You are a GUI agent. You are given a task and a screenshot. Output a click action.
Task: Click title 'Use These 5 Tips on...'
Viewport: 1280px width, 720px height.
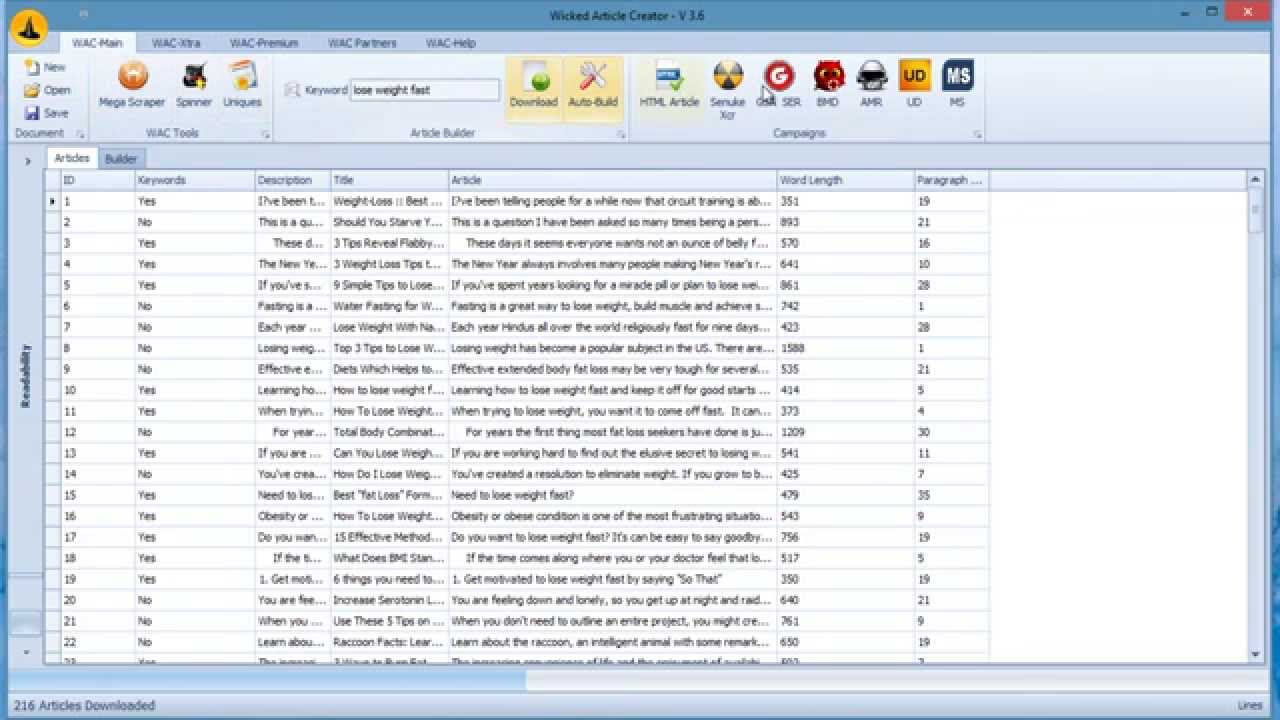388,621
